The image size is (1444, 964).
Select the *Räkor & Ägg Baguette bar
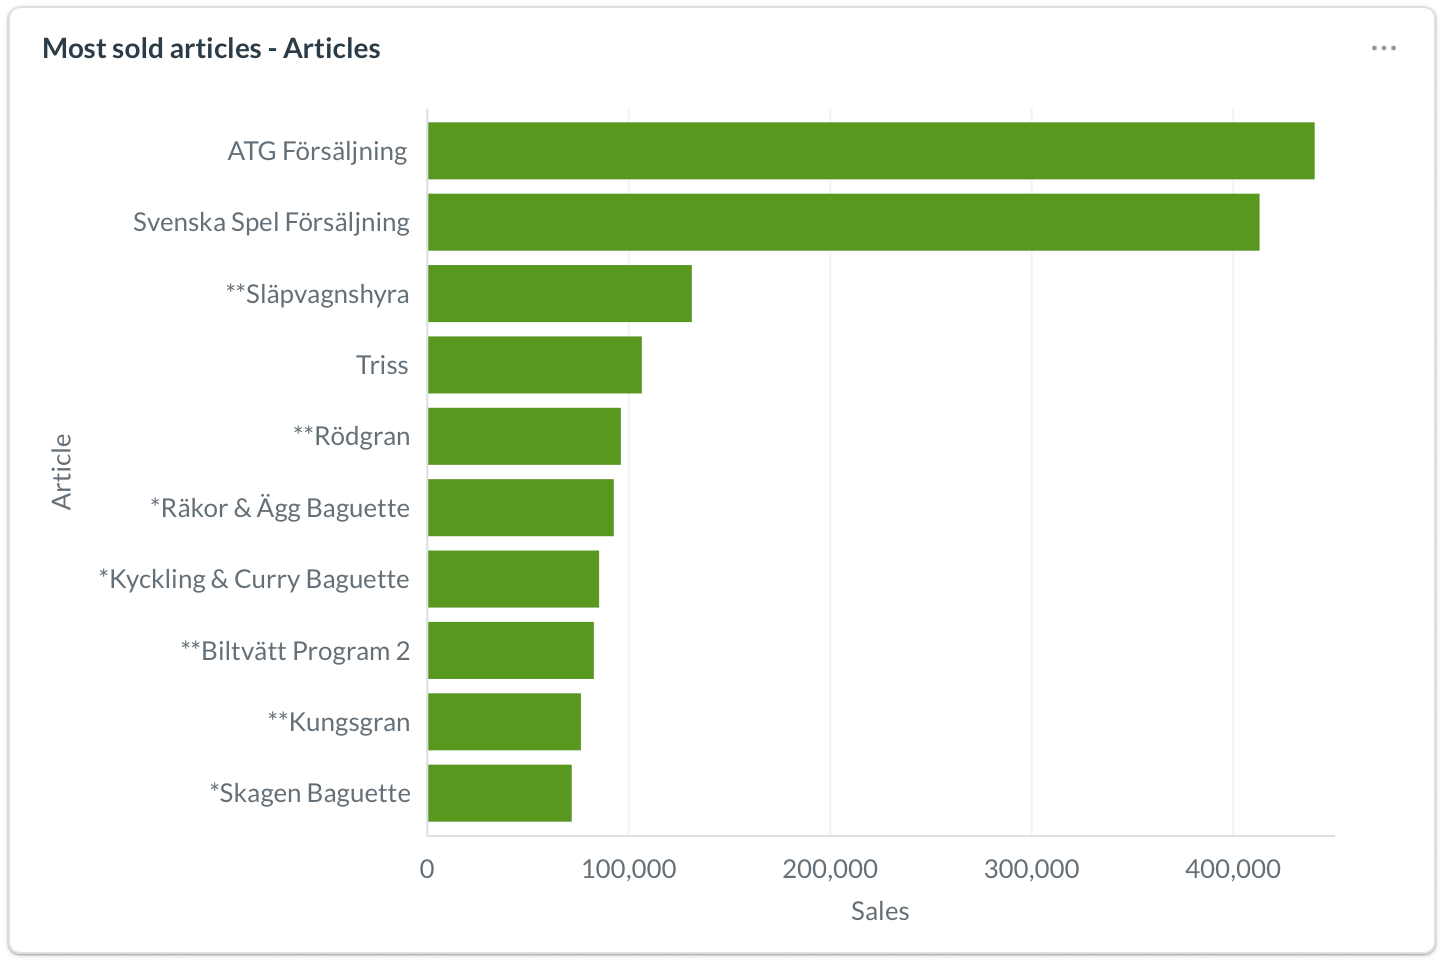point(521,508)
